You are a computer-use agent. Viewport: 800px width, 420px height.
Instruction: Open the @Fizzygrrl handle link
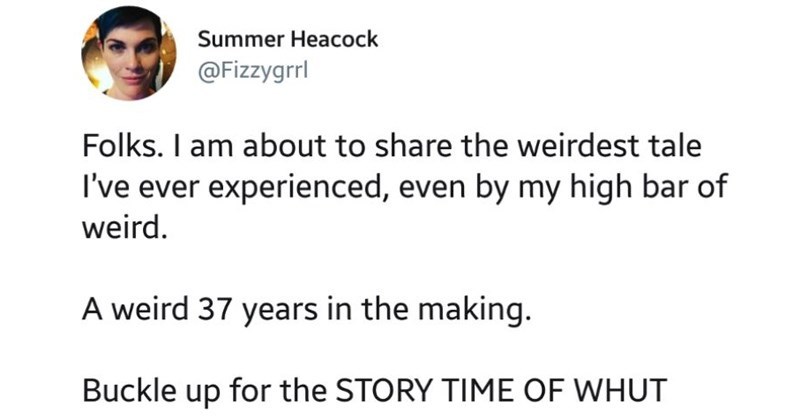(251, 71)
